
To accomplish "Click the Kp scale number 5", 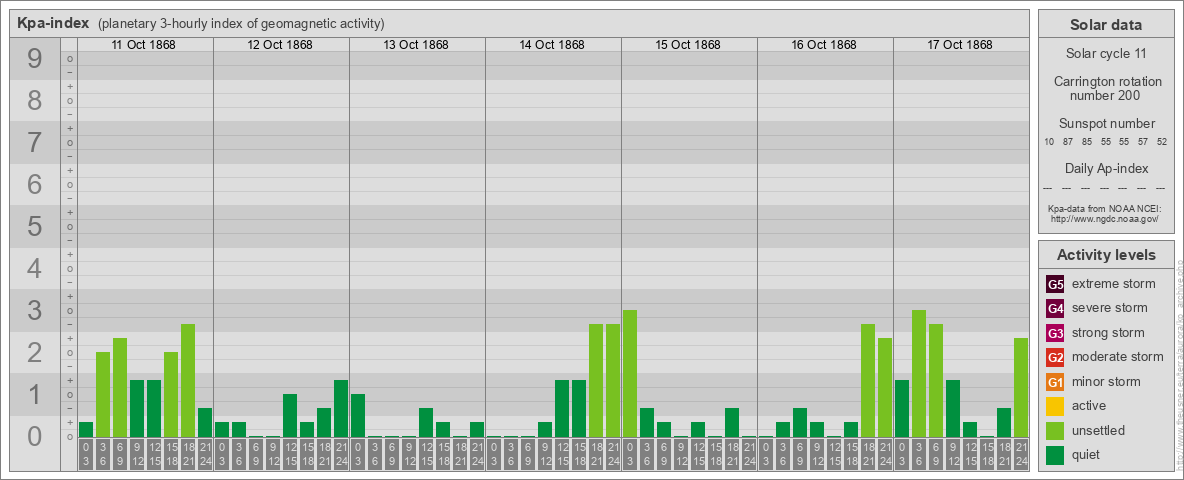I will pos(35,226).
